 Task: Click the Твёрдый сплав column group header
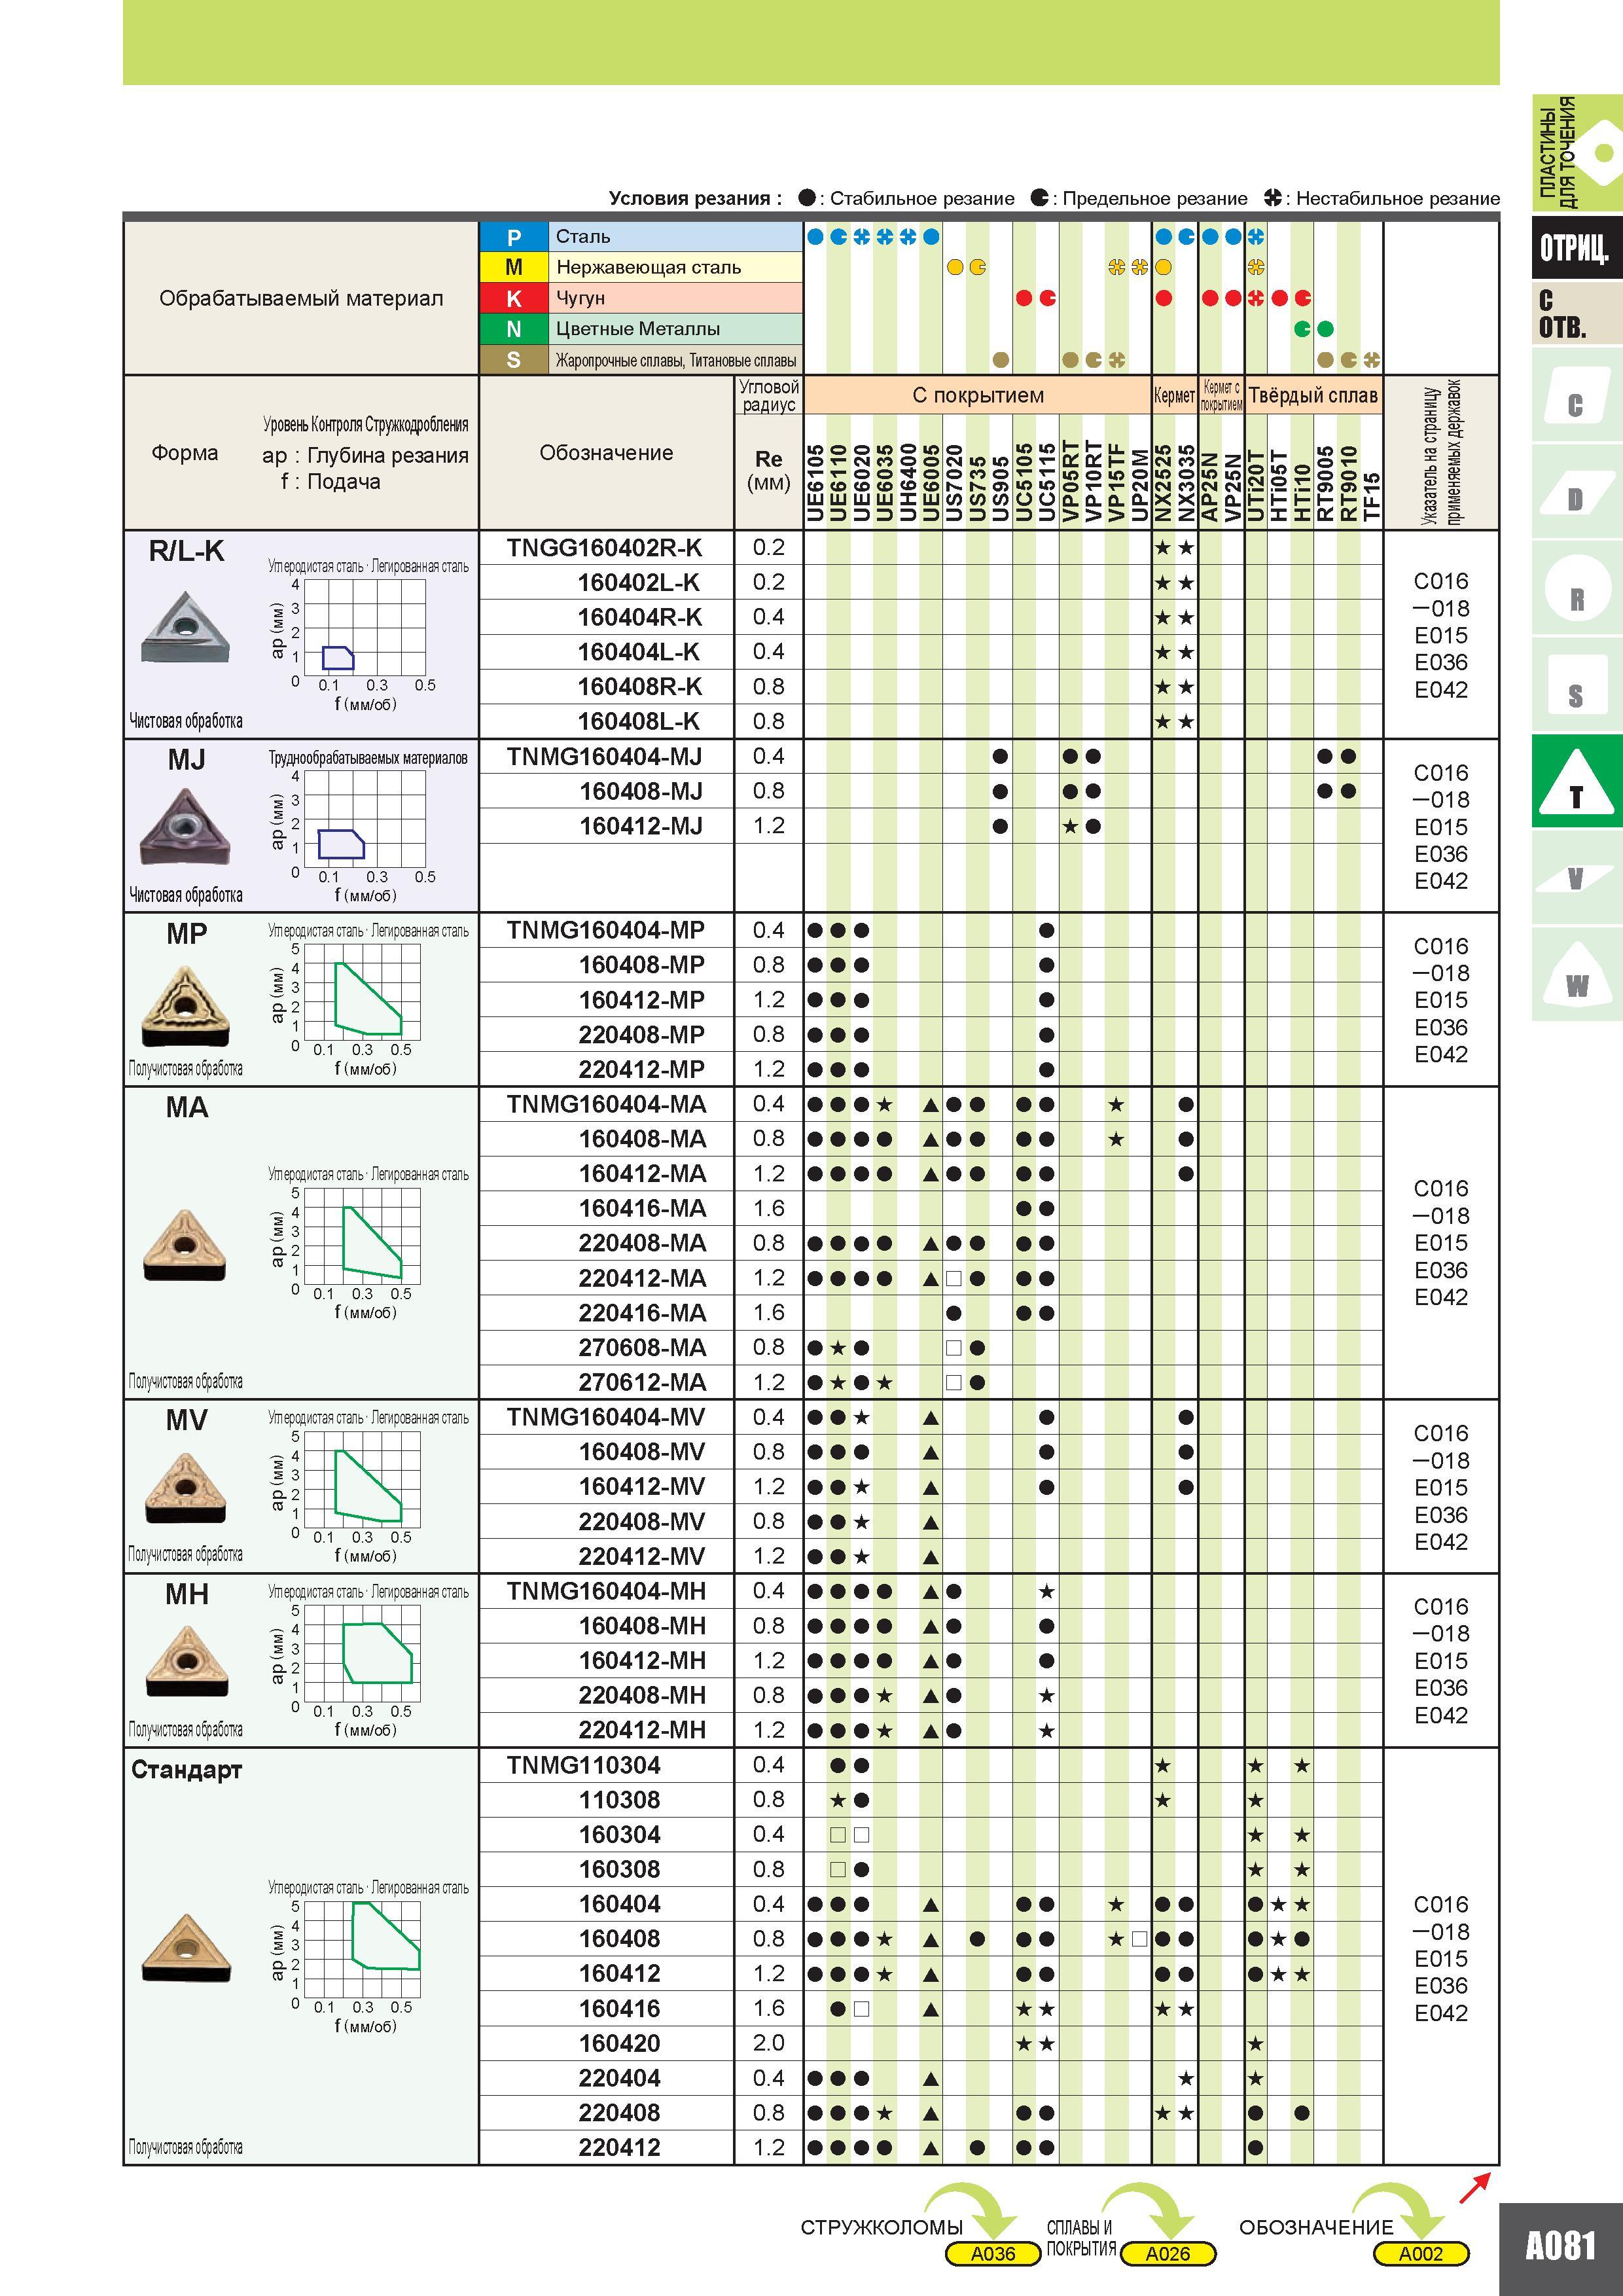point(1313,395)
